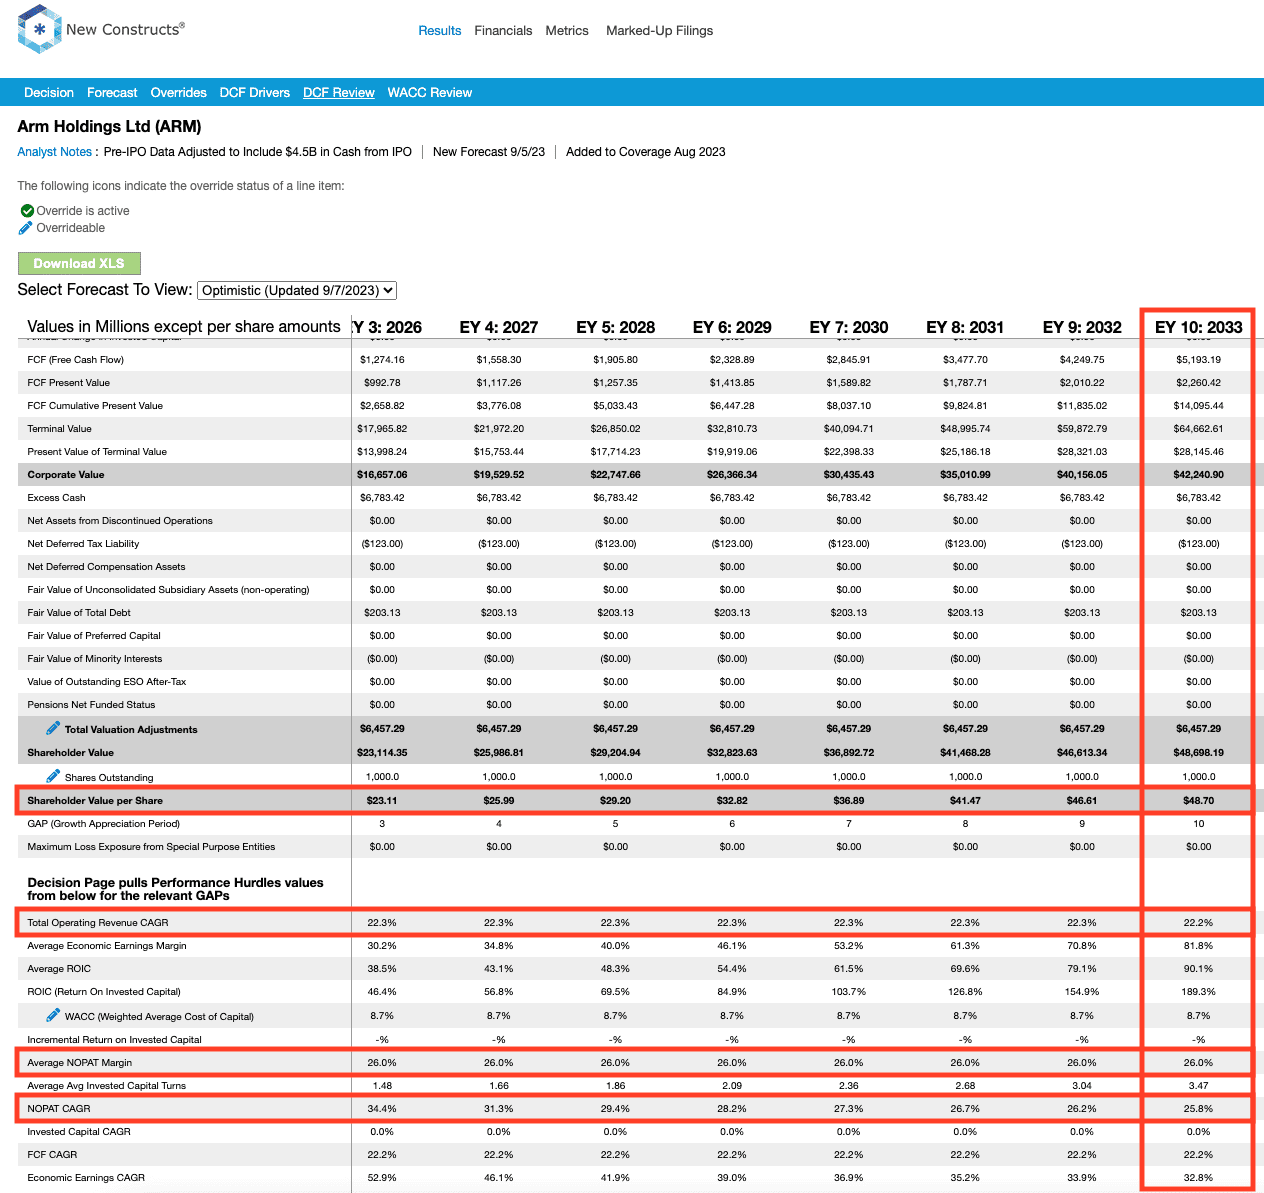
Task: Click the pencil icon beside Shares Outstanding
Action: point(53,776)
